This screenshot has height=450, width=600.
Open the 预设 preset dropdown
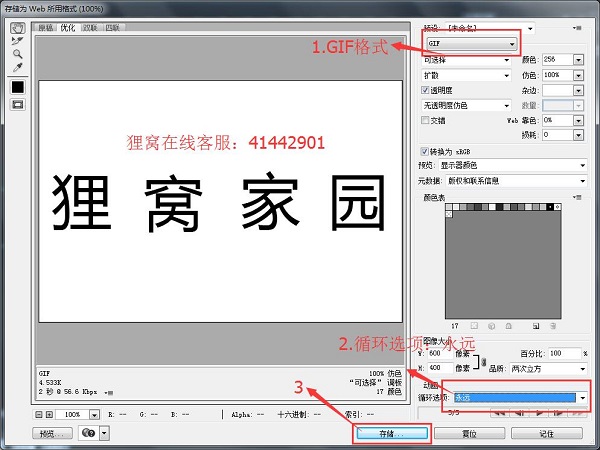click(490, 28)
